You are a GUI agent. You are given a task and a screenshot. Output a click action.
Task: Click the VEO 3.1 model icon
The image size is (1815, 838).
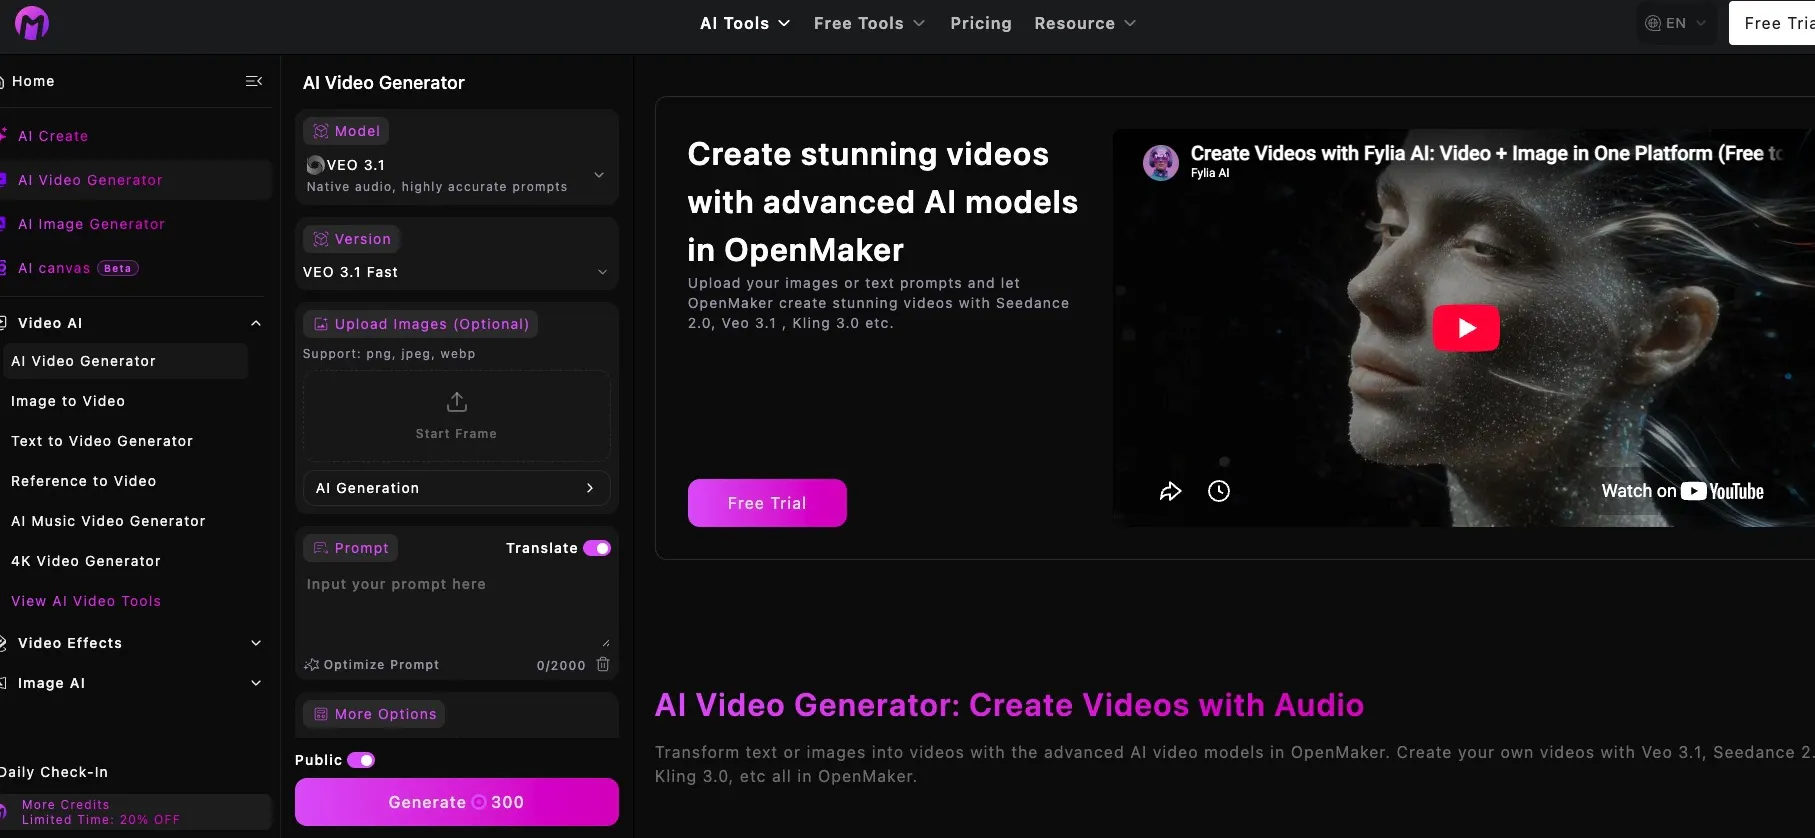click(315, 165)
